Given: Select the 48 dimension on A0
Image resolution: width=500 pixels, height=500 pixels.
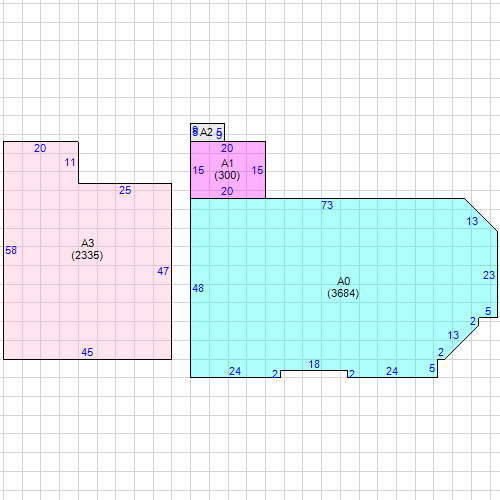Looking at the screenshot, I should click(198, 288).
